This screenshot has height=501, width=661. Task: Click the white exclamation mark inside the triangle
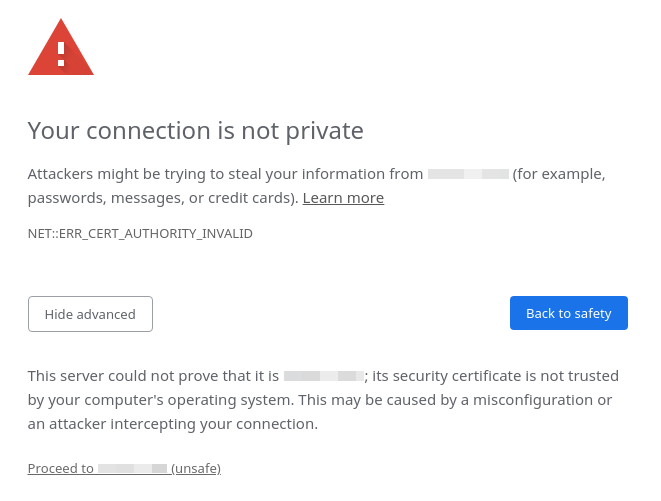[x=61, y=53]
